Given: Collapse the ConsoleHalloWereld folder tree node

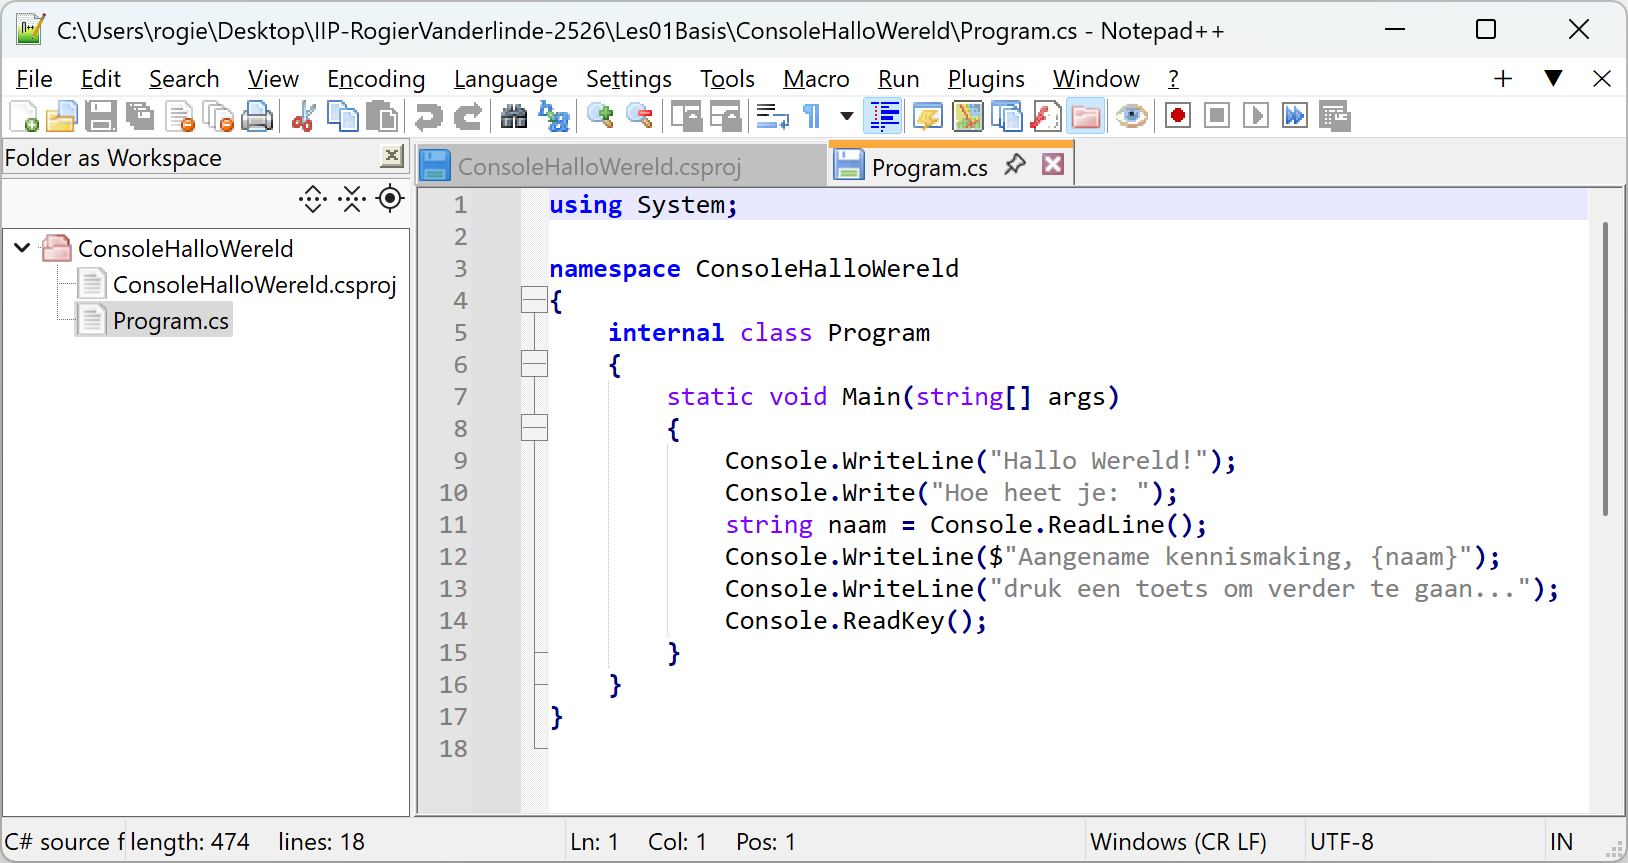Looking at the screenshot, I should coord(22,247).
